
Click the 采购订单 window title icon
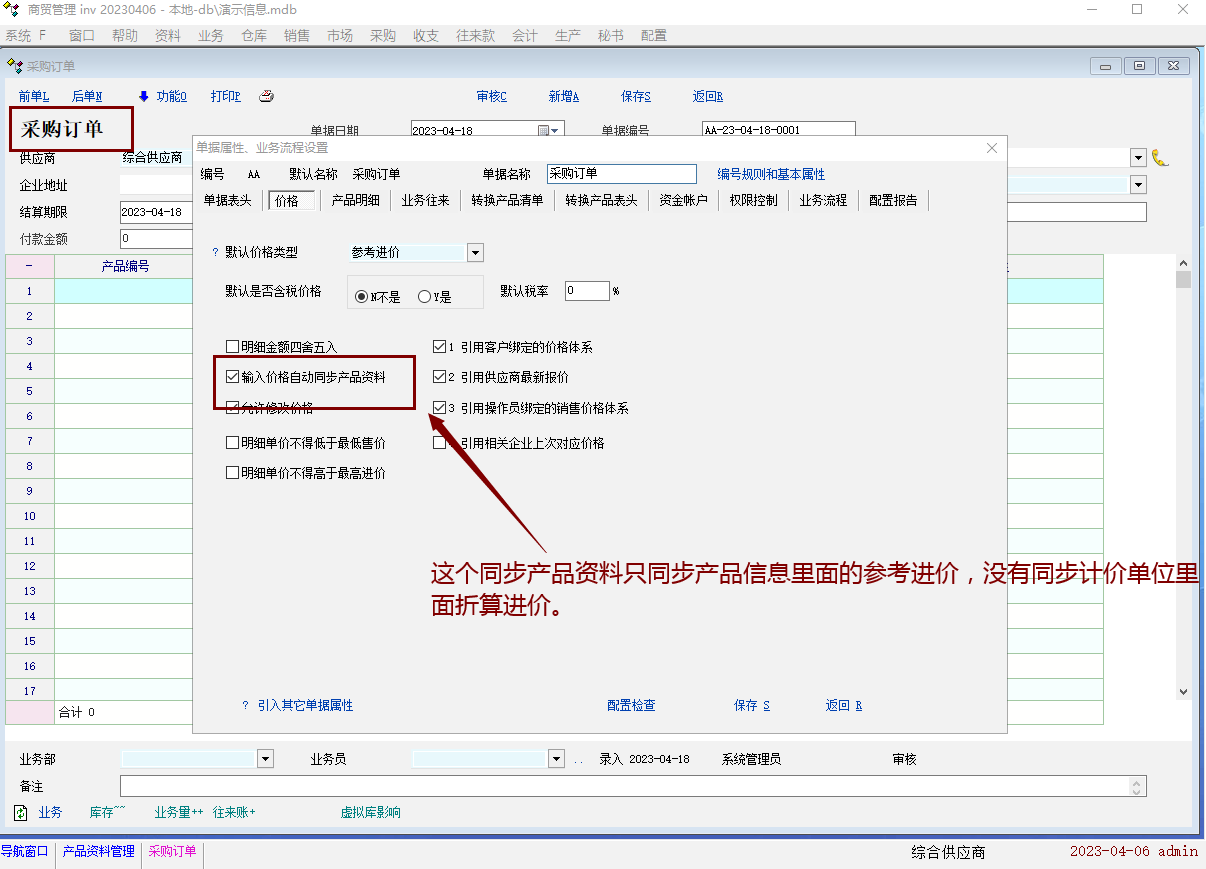[15, 66]
